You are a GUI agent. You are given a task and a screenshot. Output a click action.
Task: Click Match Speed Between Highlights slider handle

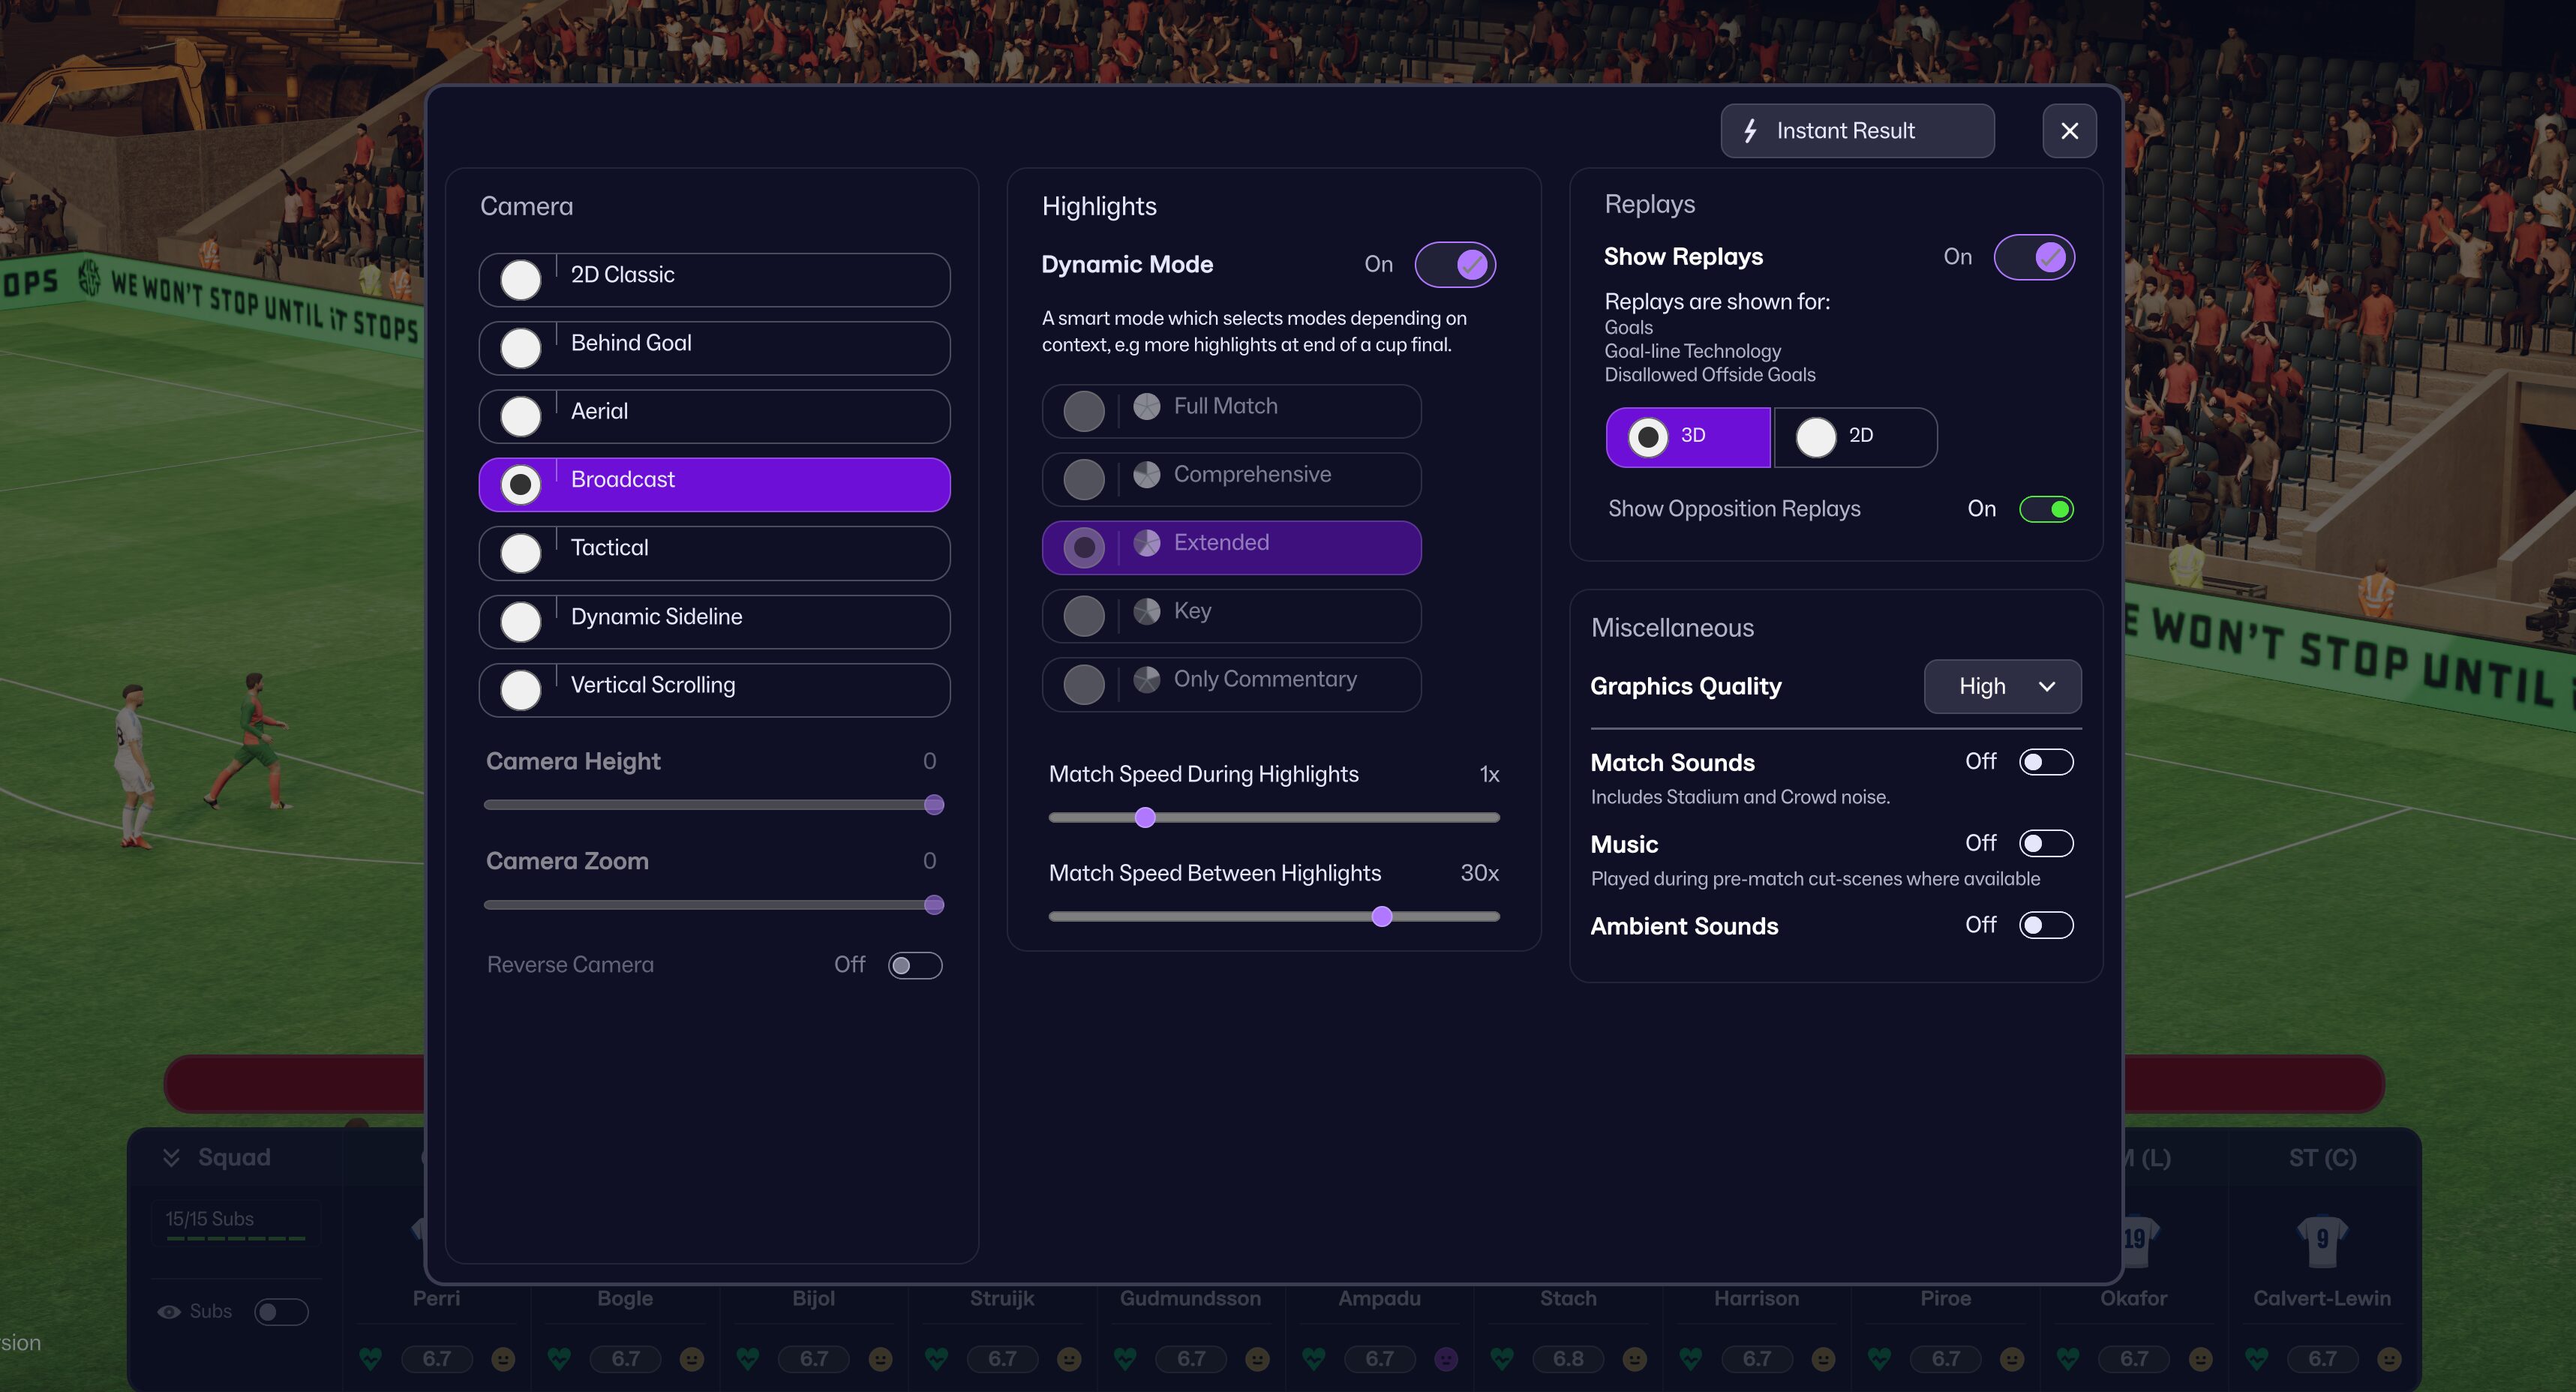(x=1381, y=916)
